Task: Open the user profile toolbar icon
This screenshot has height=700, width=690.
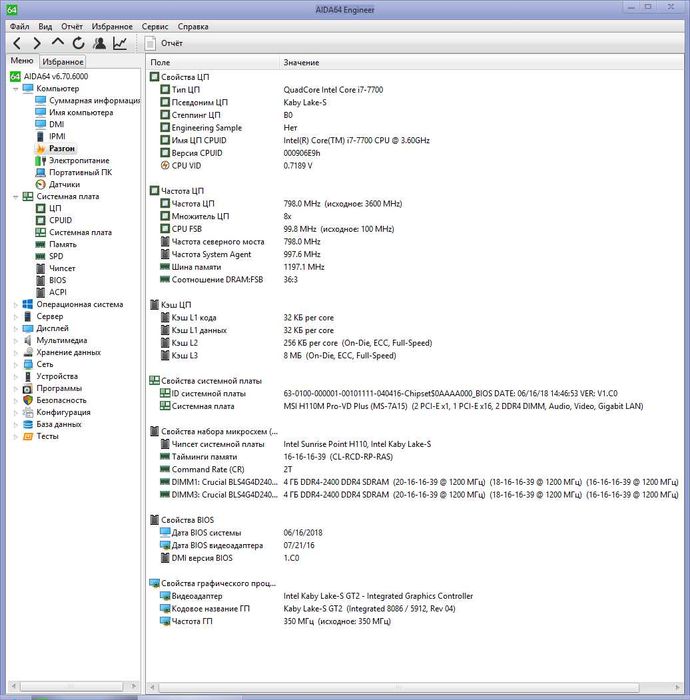Action: pos(99,43)
